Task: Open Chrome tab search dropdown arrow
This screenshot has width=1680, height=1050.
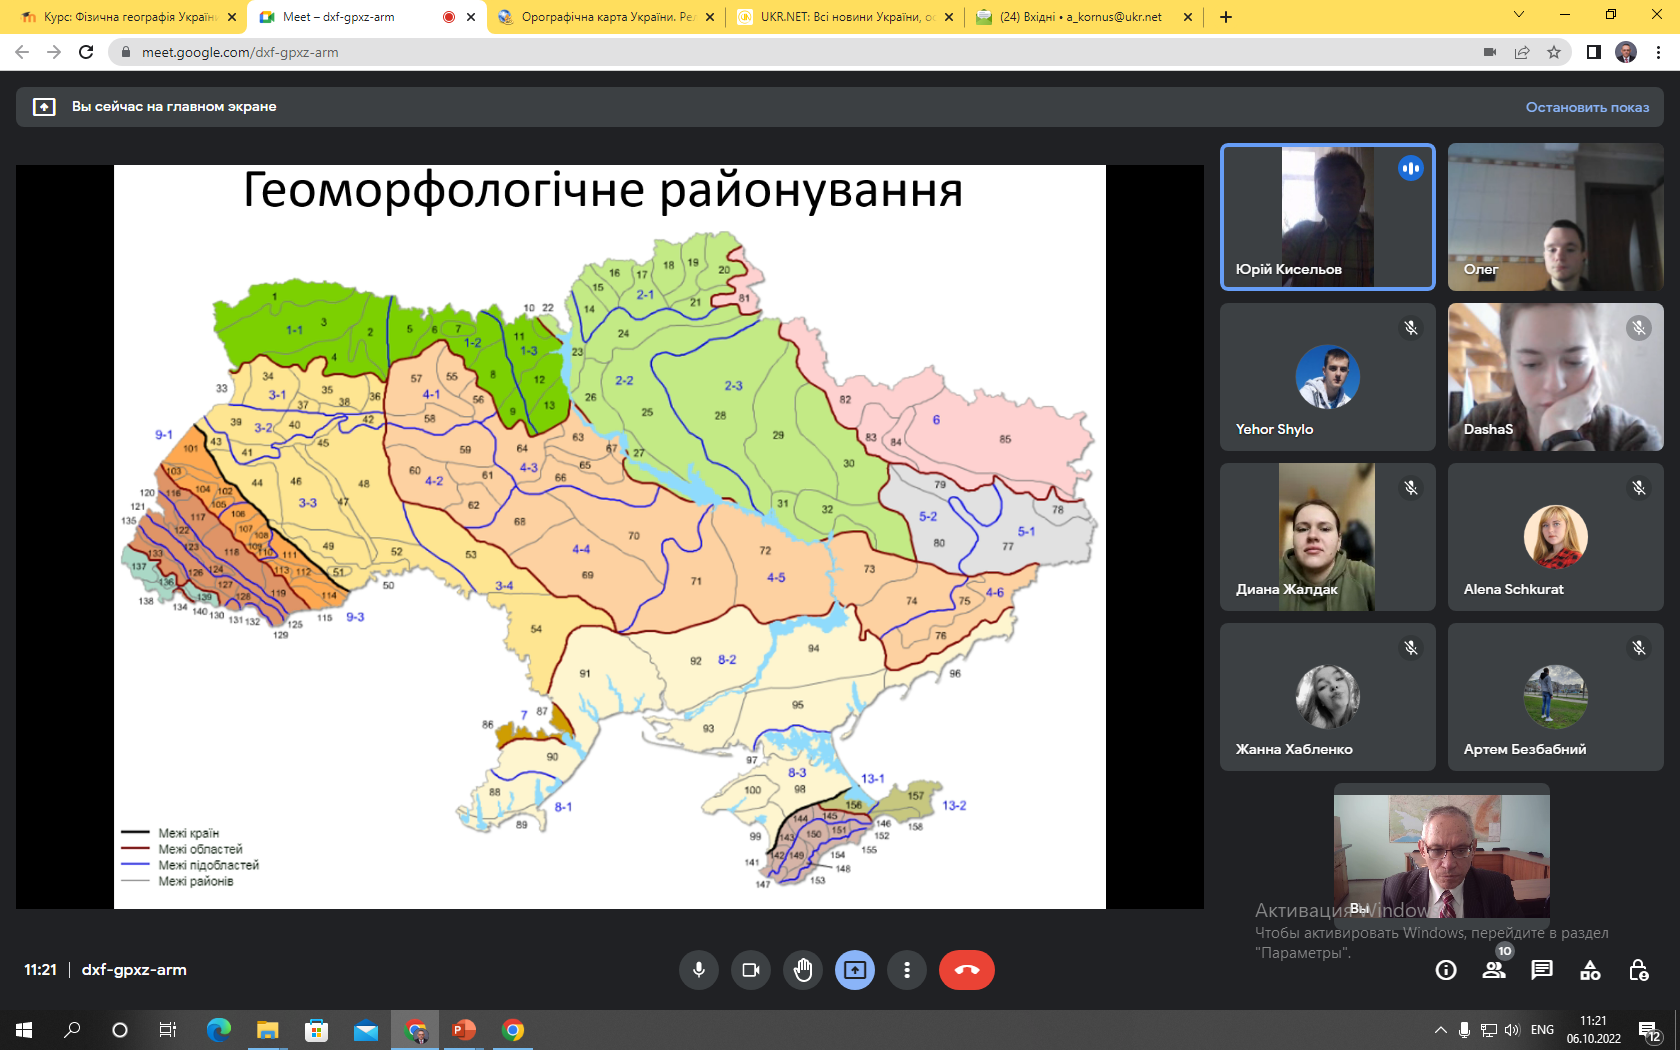Action: 1519,15
